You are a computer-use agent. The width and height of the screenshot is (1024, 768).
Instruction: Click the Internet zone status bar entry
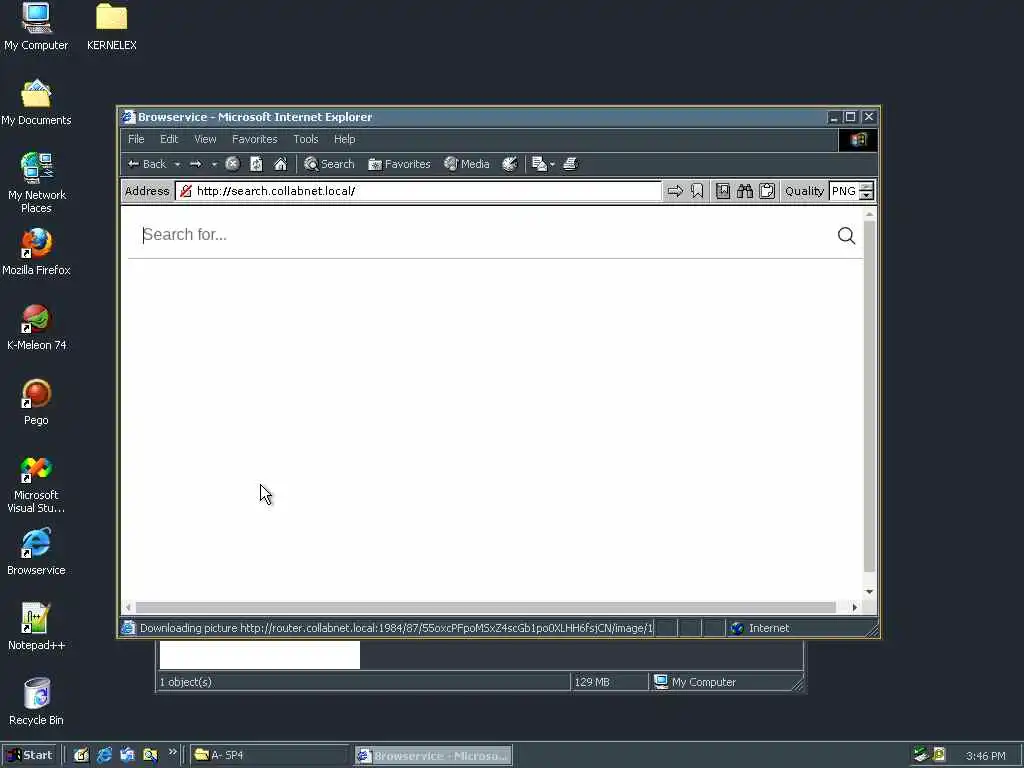pyautogui.click(x=761, y=628)
